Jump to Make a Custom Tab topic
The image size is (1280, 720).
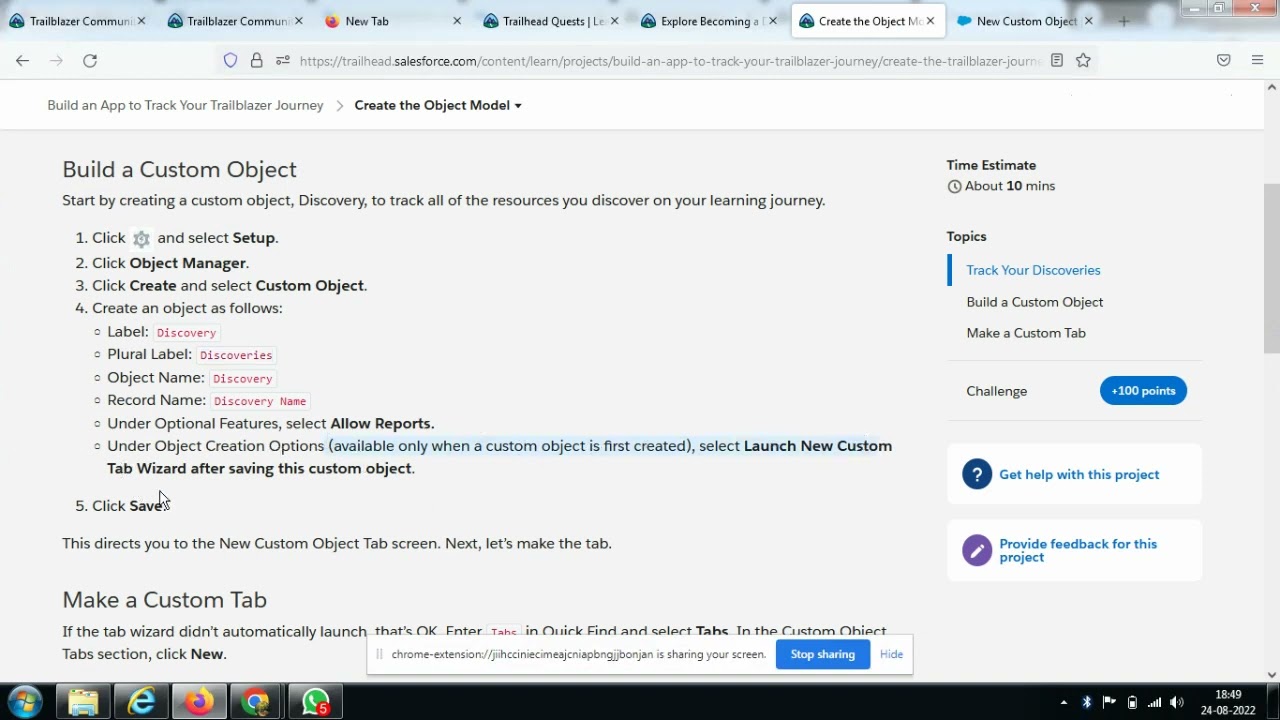[x=1026, y=333]
